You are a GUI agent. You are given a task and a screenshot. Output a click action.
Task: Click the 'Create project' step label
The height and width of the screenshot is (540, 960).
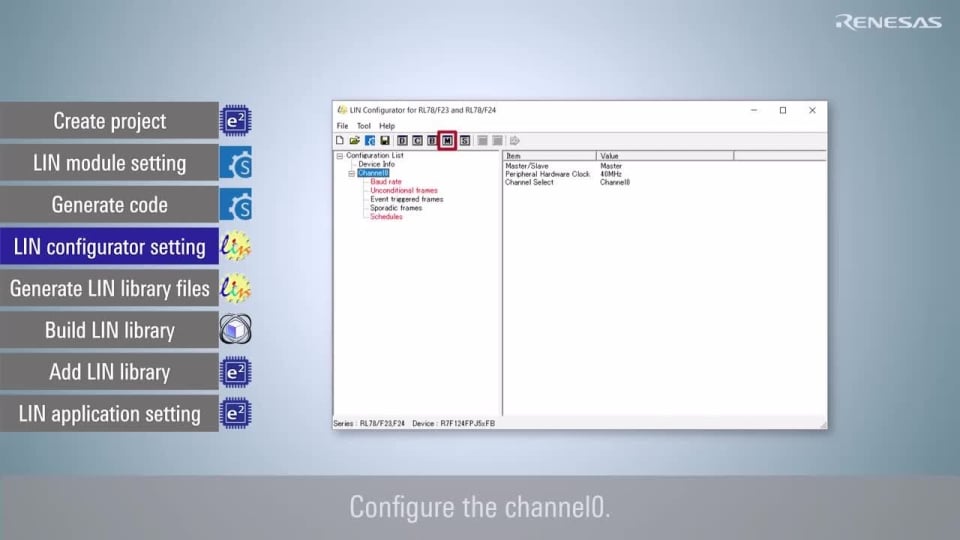coord(110,122)
